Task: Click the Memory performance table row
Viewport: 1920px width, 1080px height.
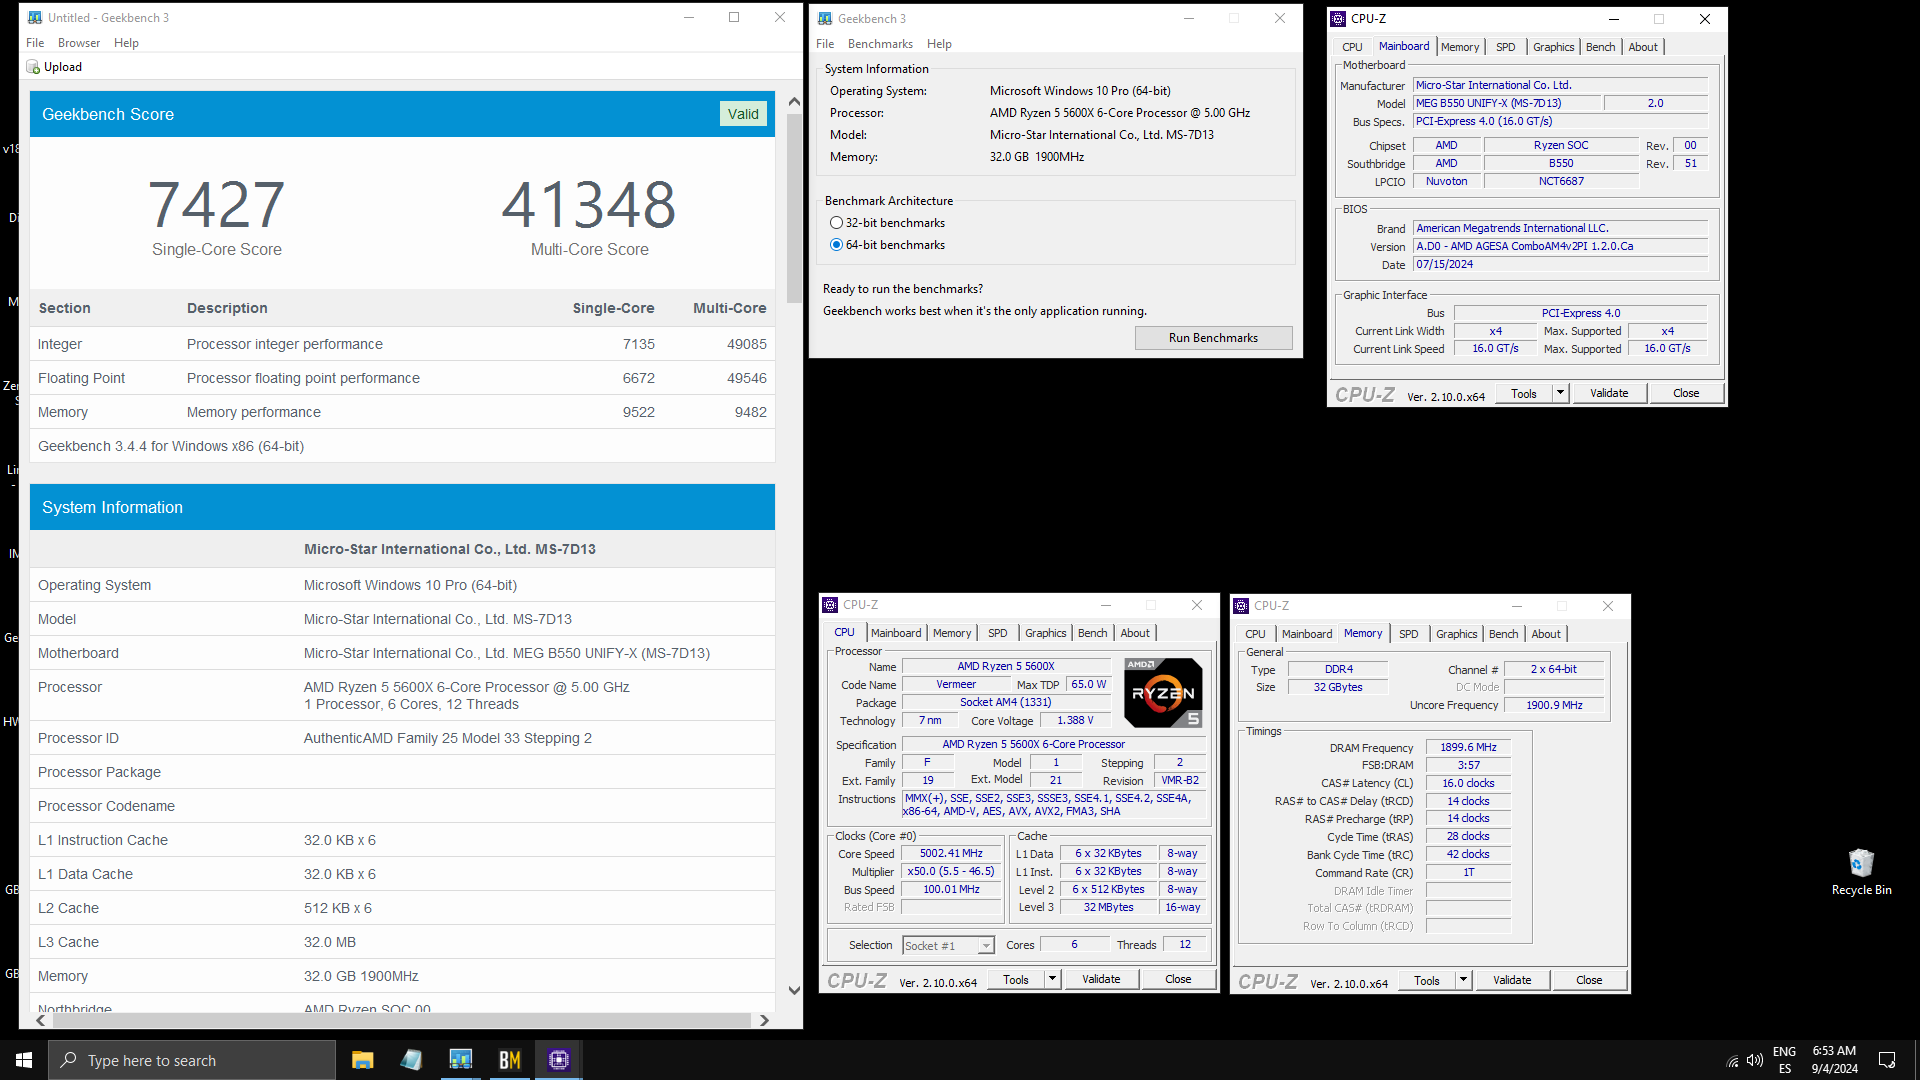Action: point(402,412)
